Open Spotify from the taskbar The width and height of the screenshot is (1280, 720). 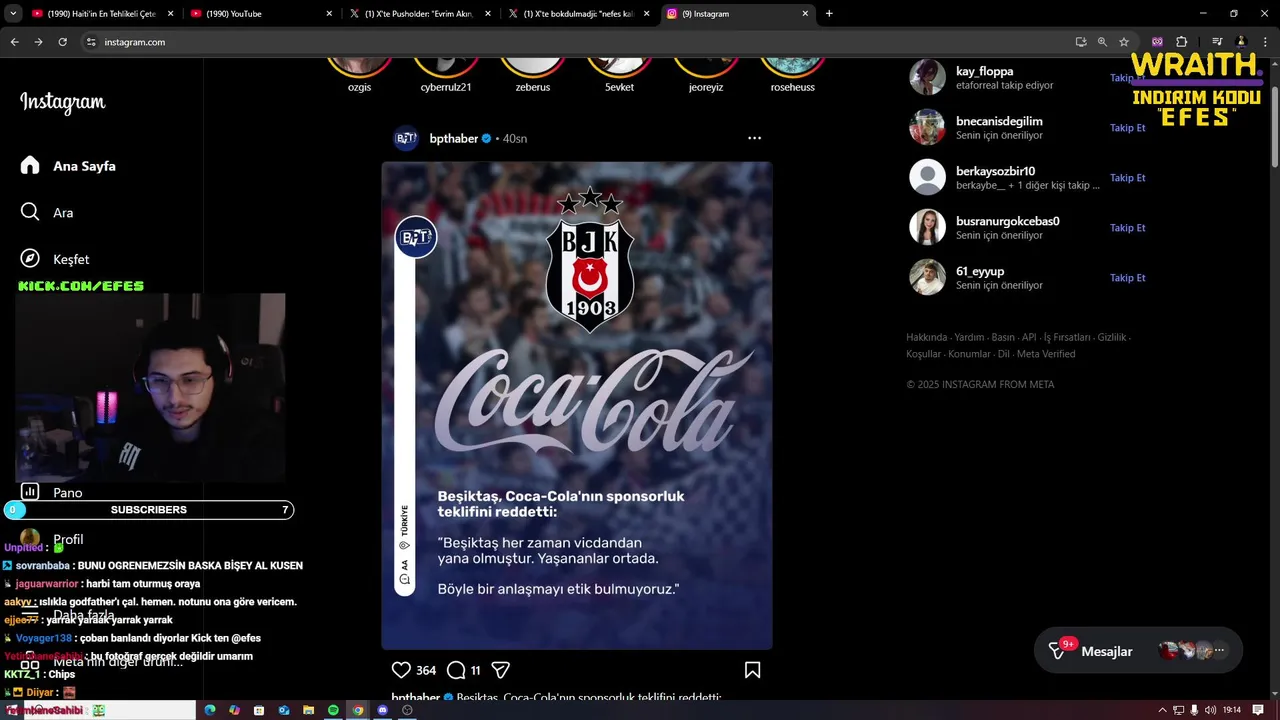click(333, 710)
